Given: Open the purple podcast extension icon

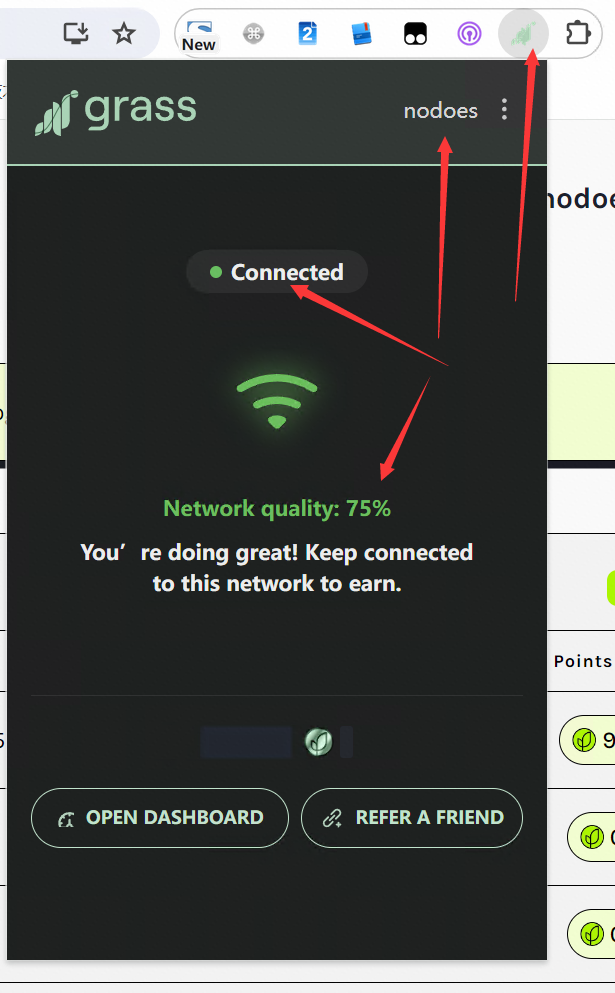Looking at the screenshot, I should (x=469, y=34).
